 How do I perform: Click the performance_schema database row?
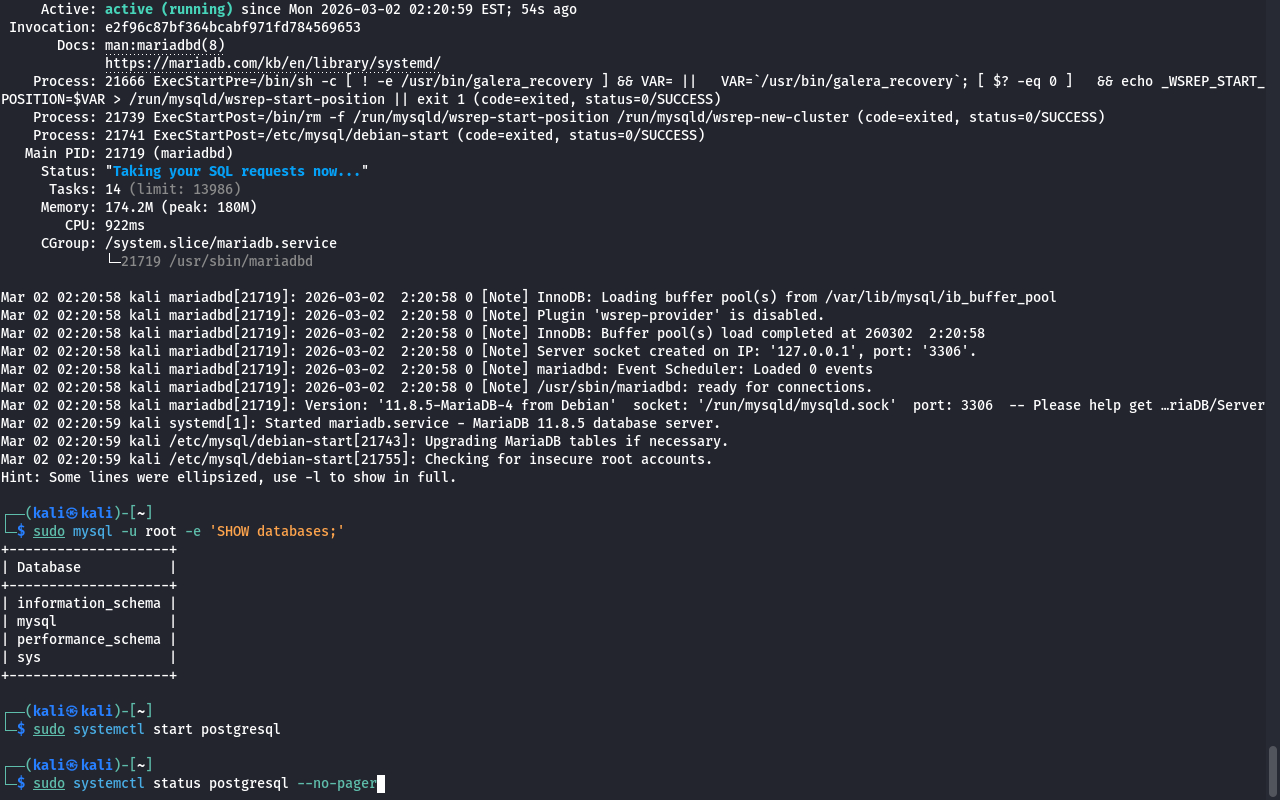[88, 639]
